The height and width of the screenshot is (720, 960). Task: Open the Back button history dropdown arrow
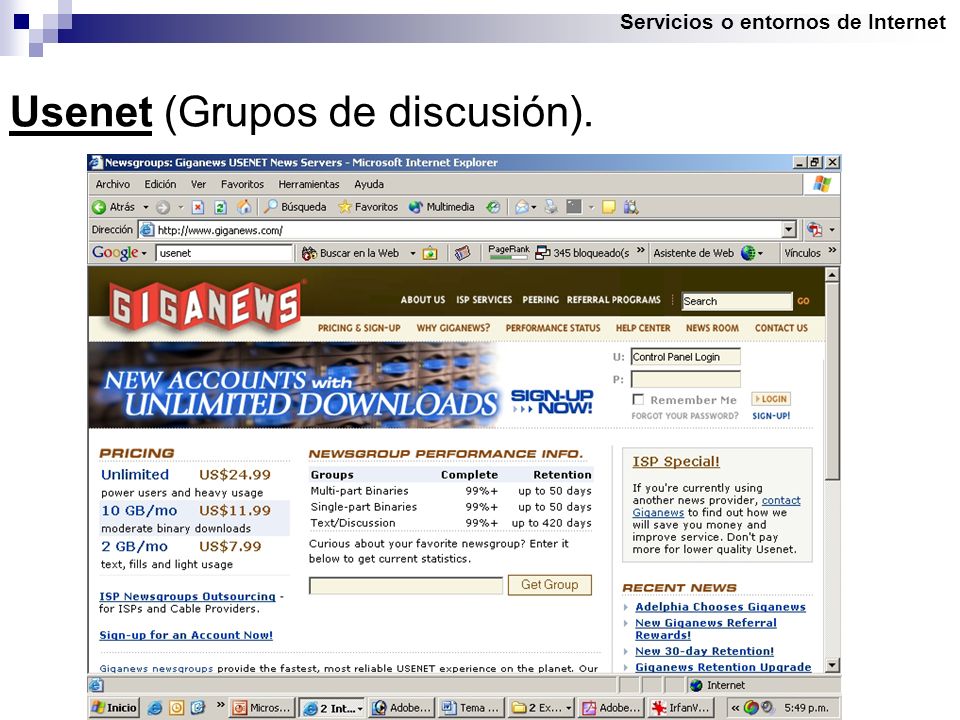click(146, 208)
